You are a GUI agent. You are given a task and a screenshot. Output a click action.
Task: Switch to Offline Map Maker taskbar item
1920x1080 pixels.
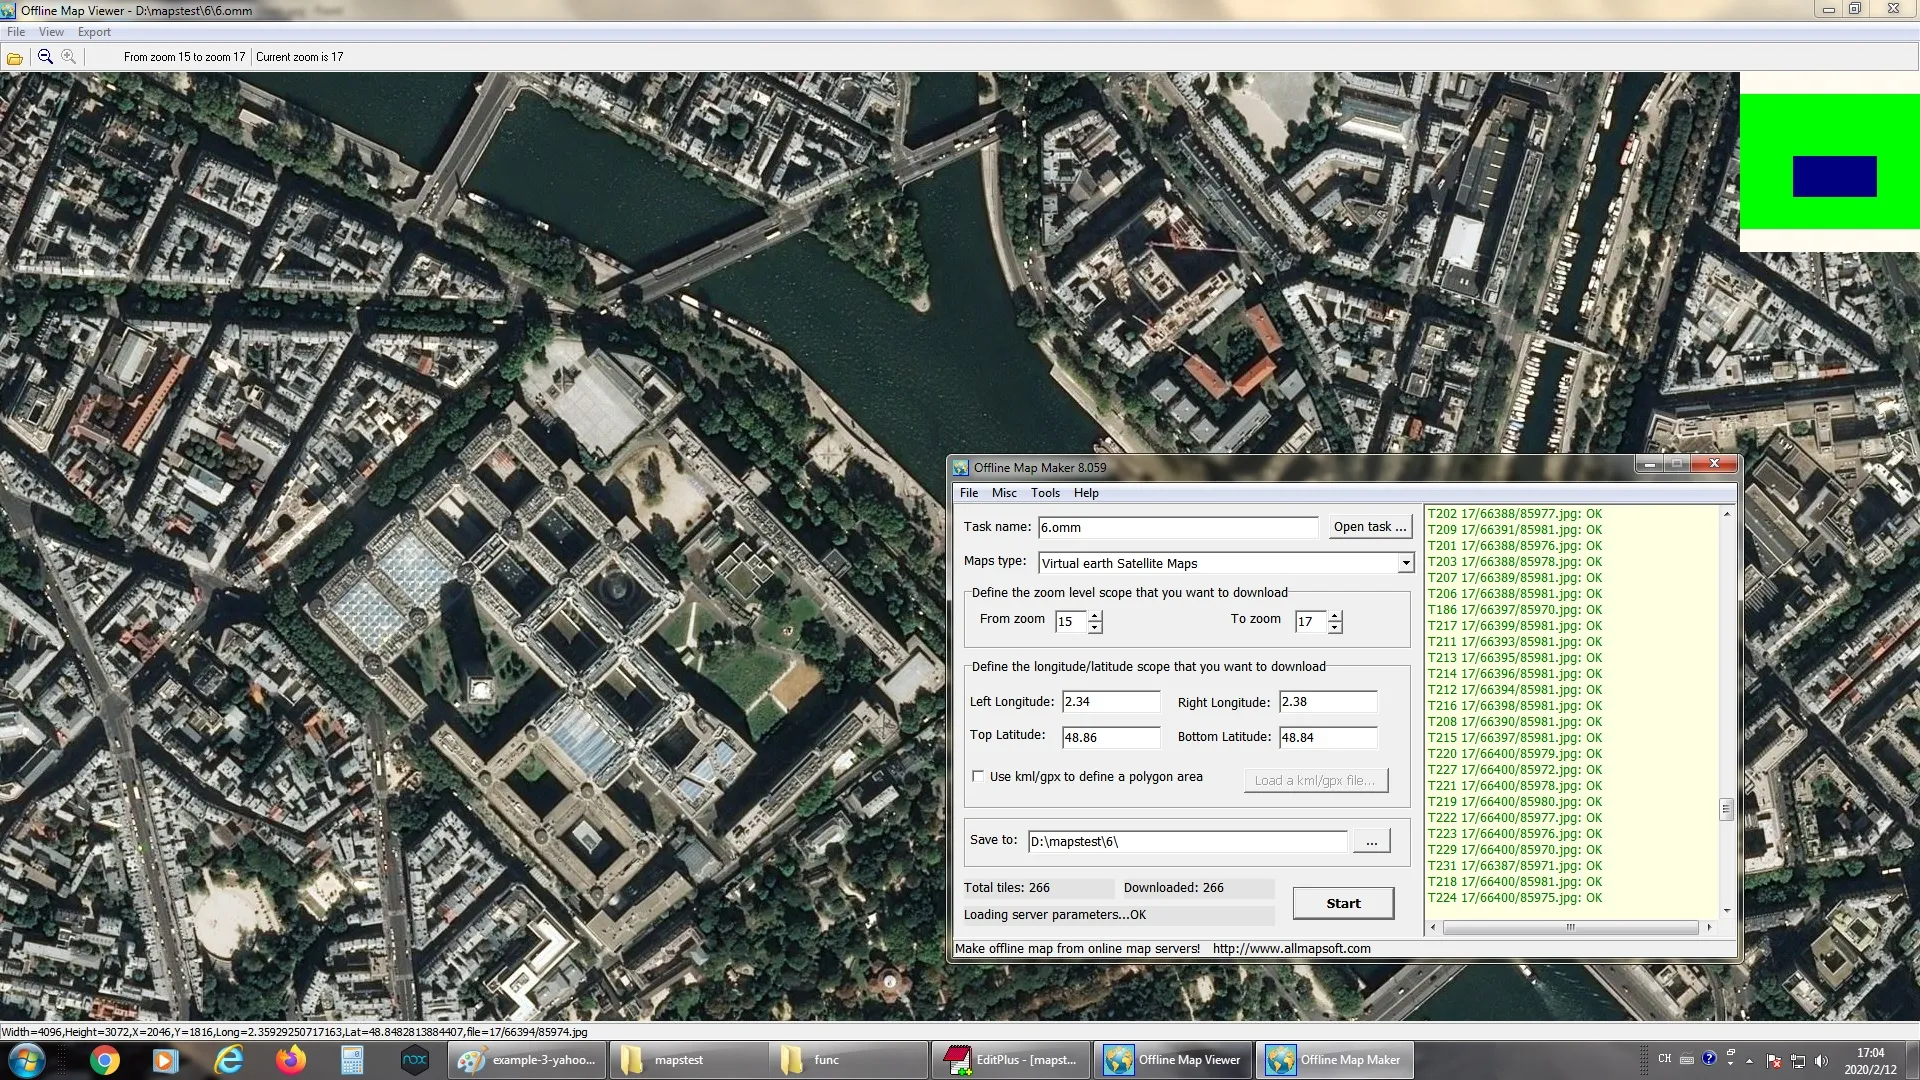pyautogui.click(x=1335, y=1060)
